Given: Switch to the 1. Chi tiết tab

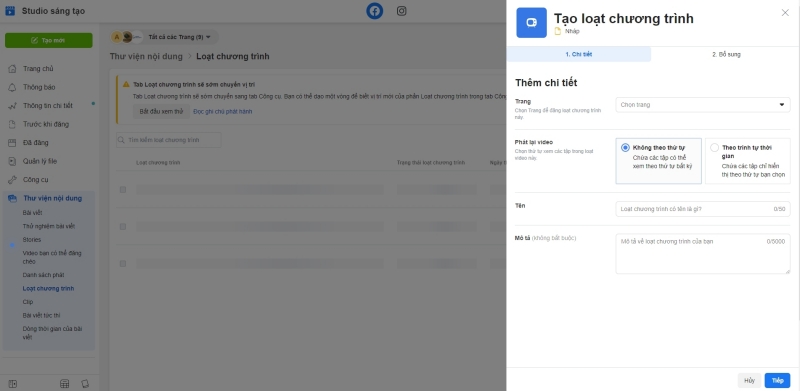Looking at the screenshot, I should point(579,54).
